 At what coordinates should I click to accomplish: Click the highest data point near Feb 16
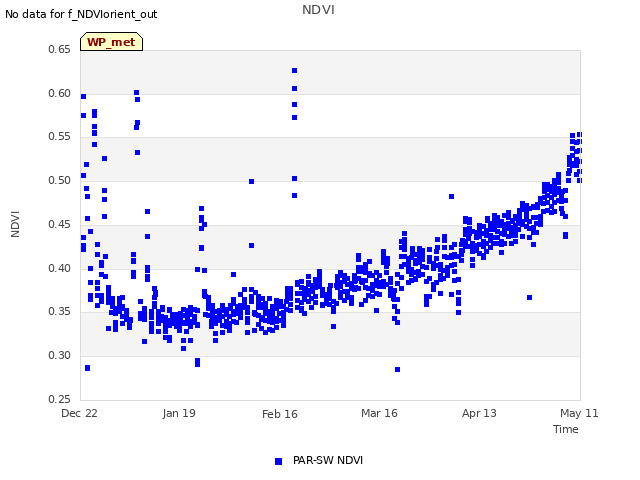click(x=294, y=71)
